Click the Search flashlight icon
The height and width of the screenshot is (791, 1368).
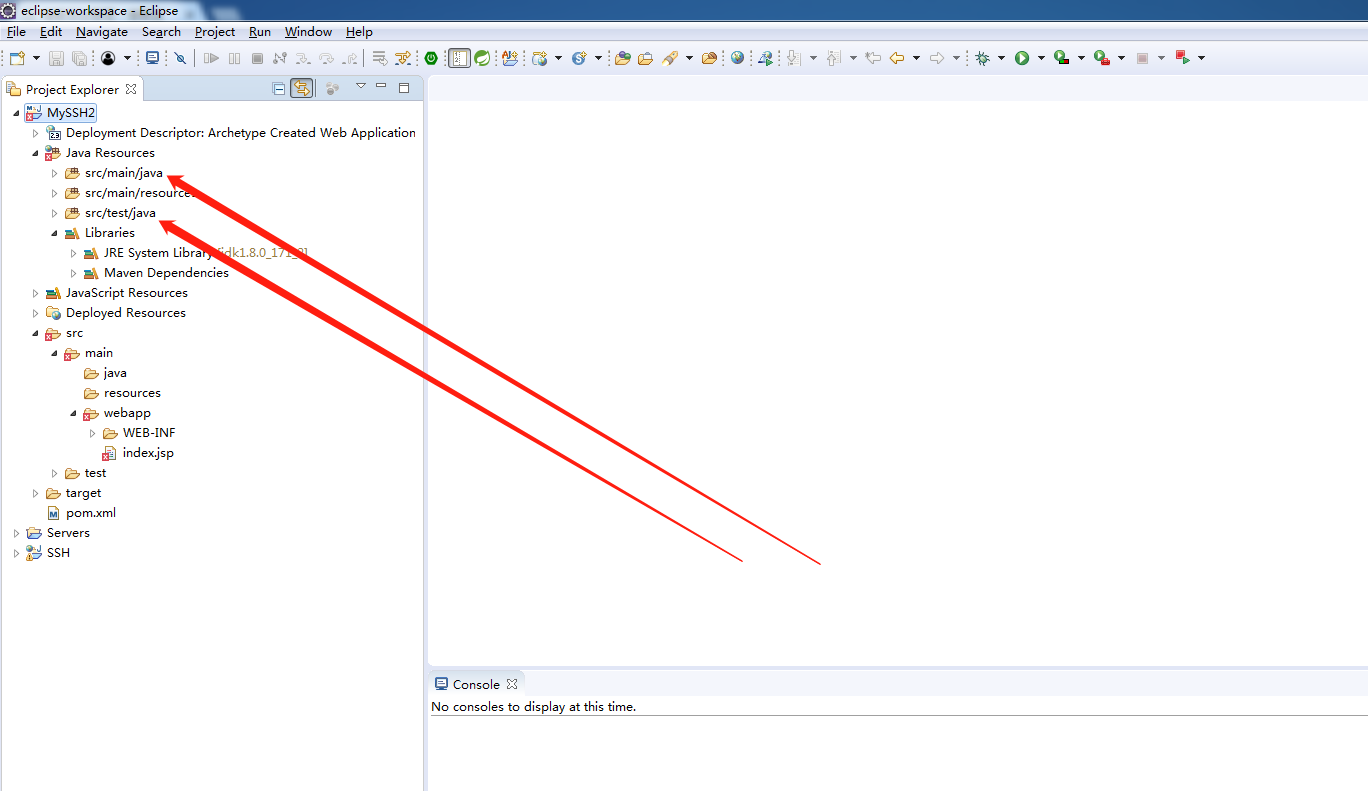(670, 58)
